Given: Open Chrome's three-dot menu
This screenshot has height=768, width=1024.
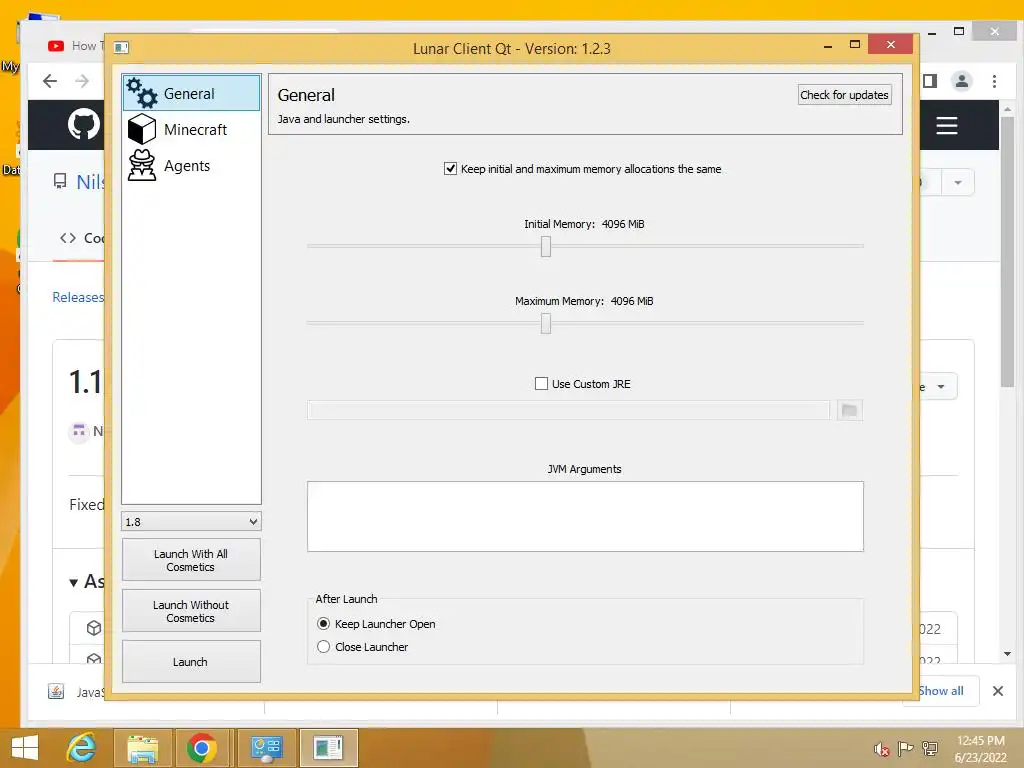Looking at the screenshot, I should click(994, 81).
